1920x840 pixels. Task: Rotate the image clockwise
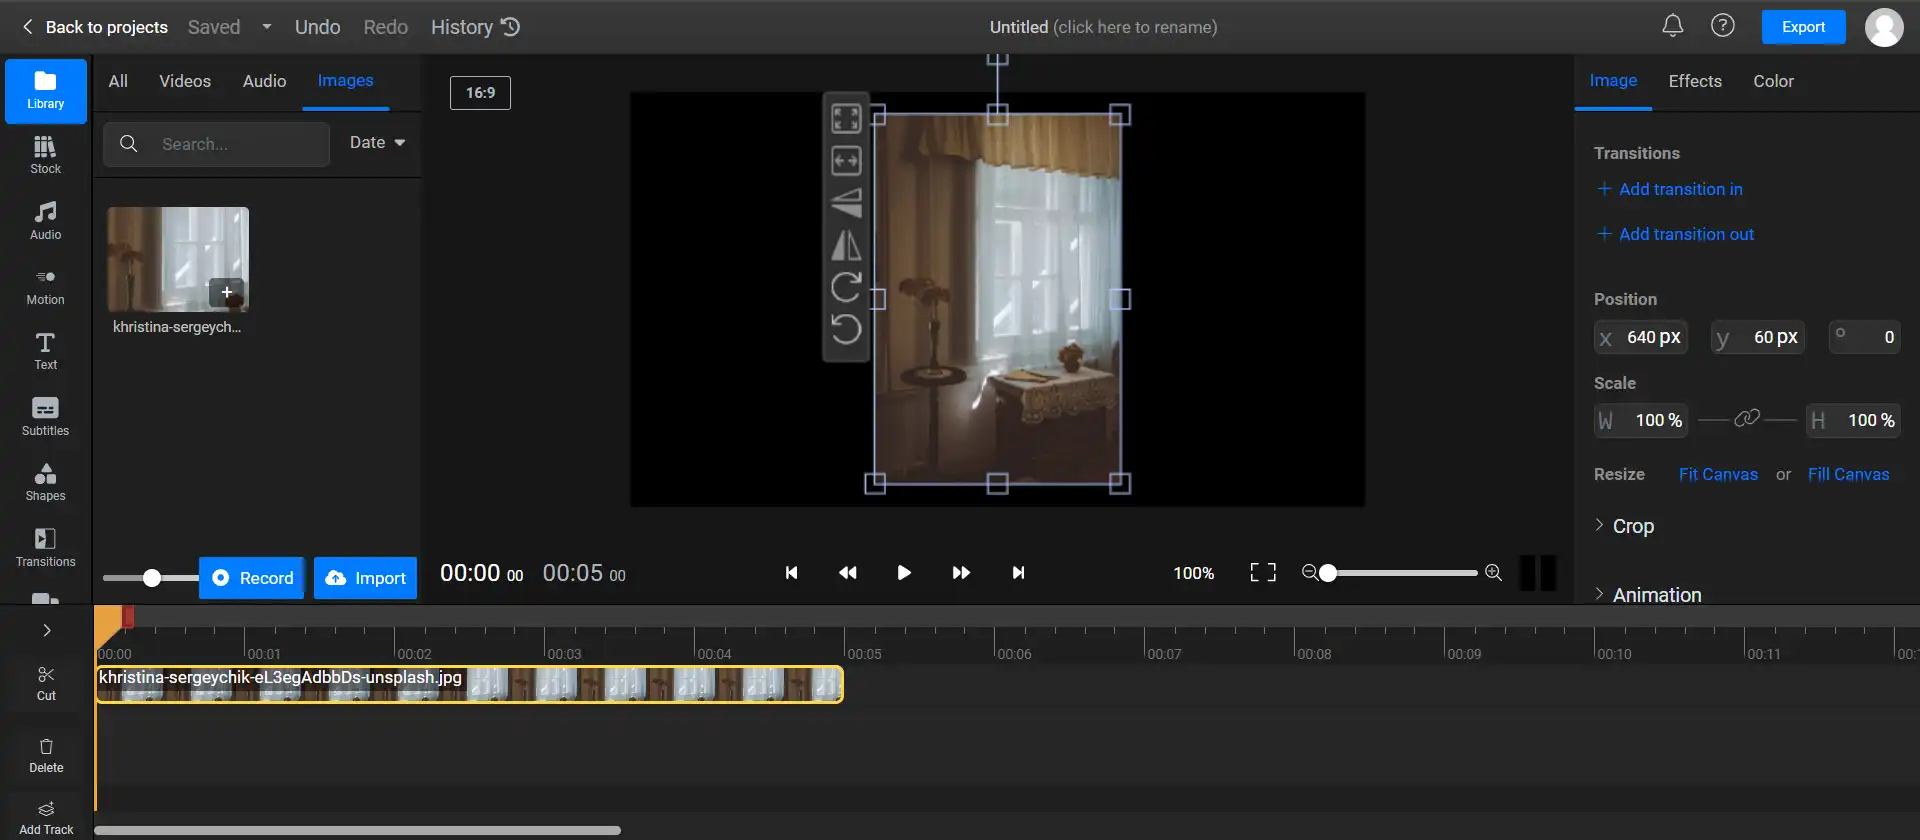[846, 287]
